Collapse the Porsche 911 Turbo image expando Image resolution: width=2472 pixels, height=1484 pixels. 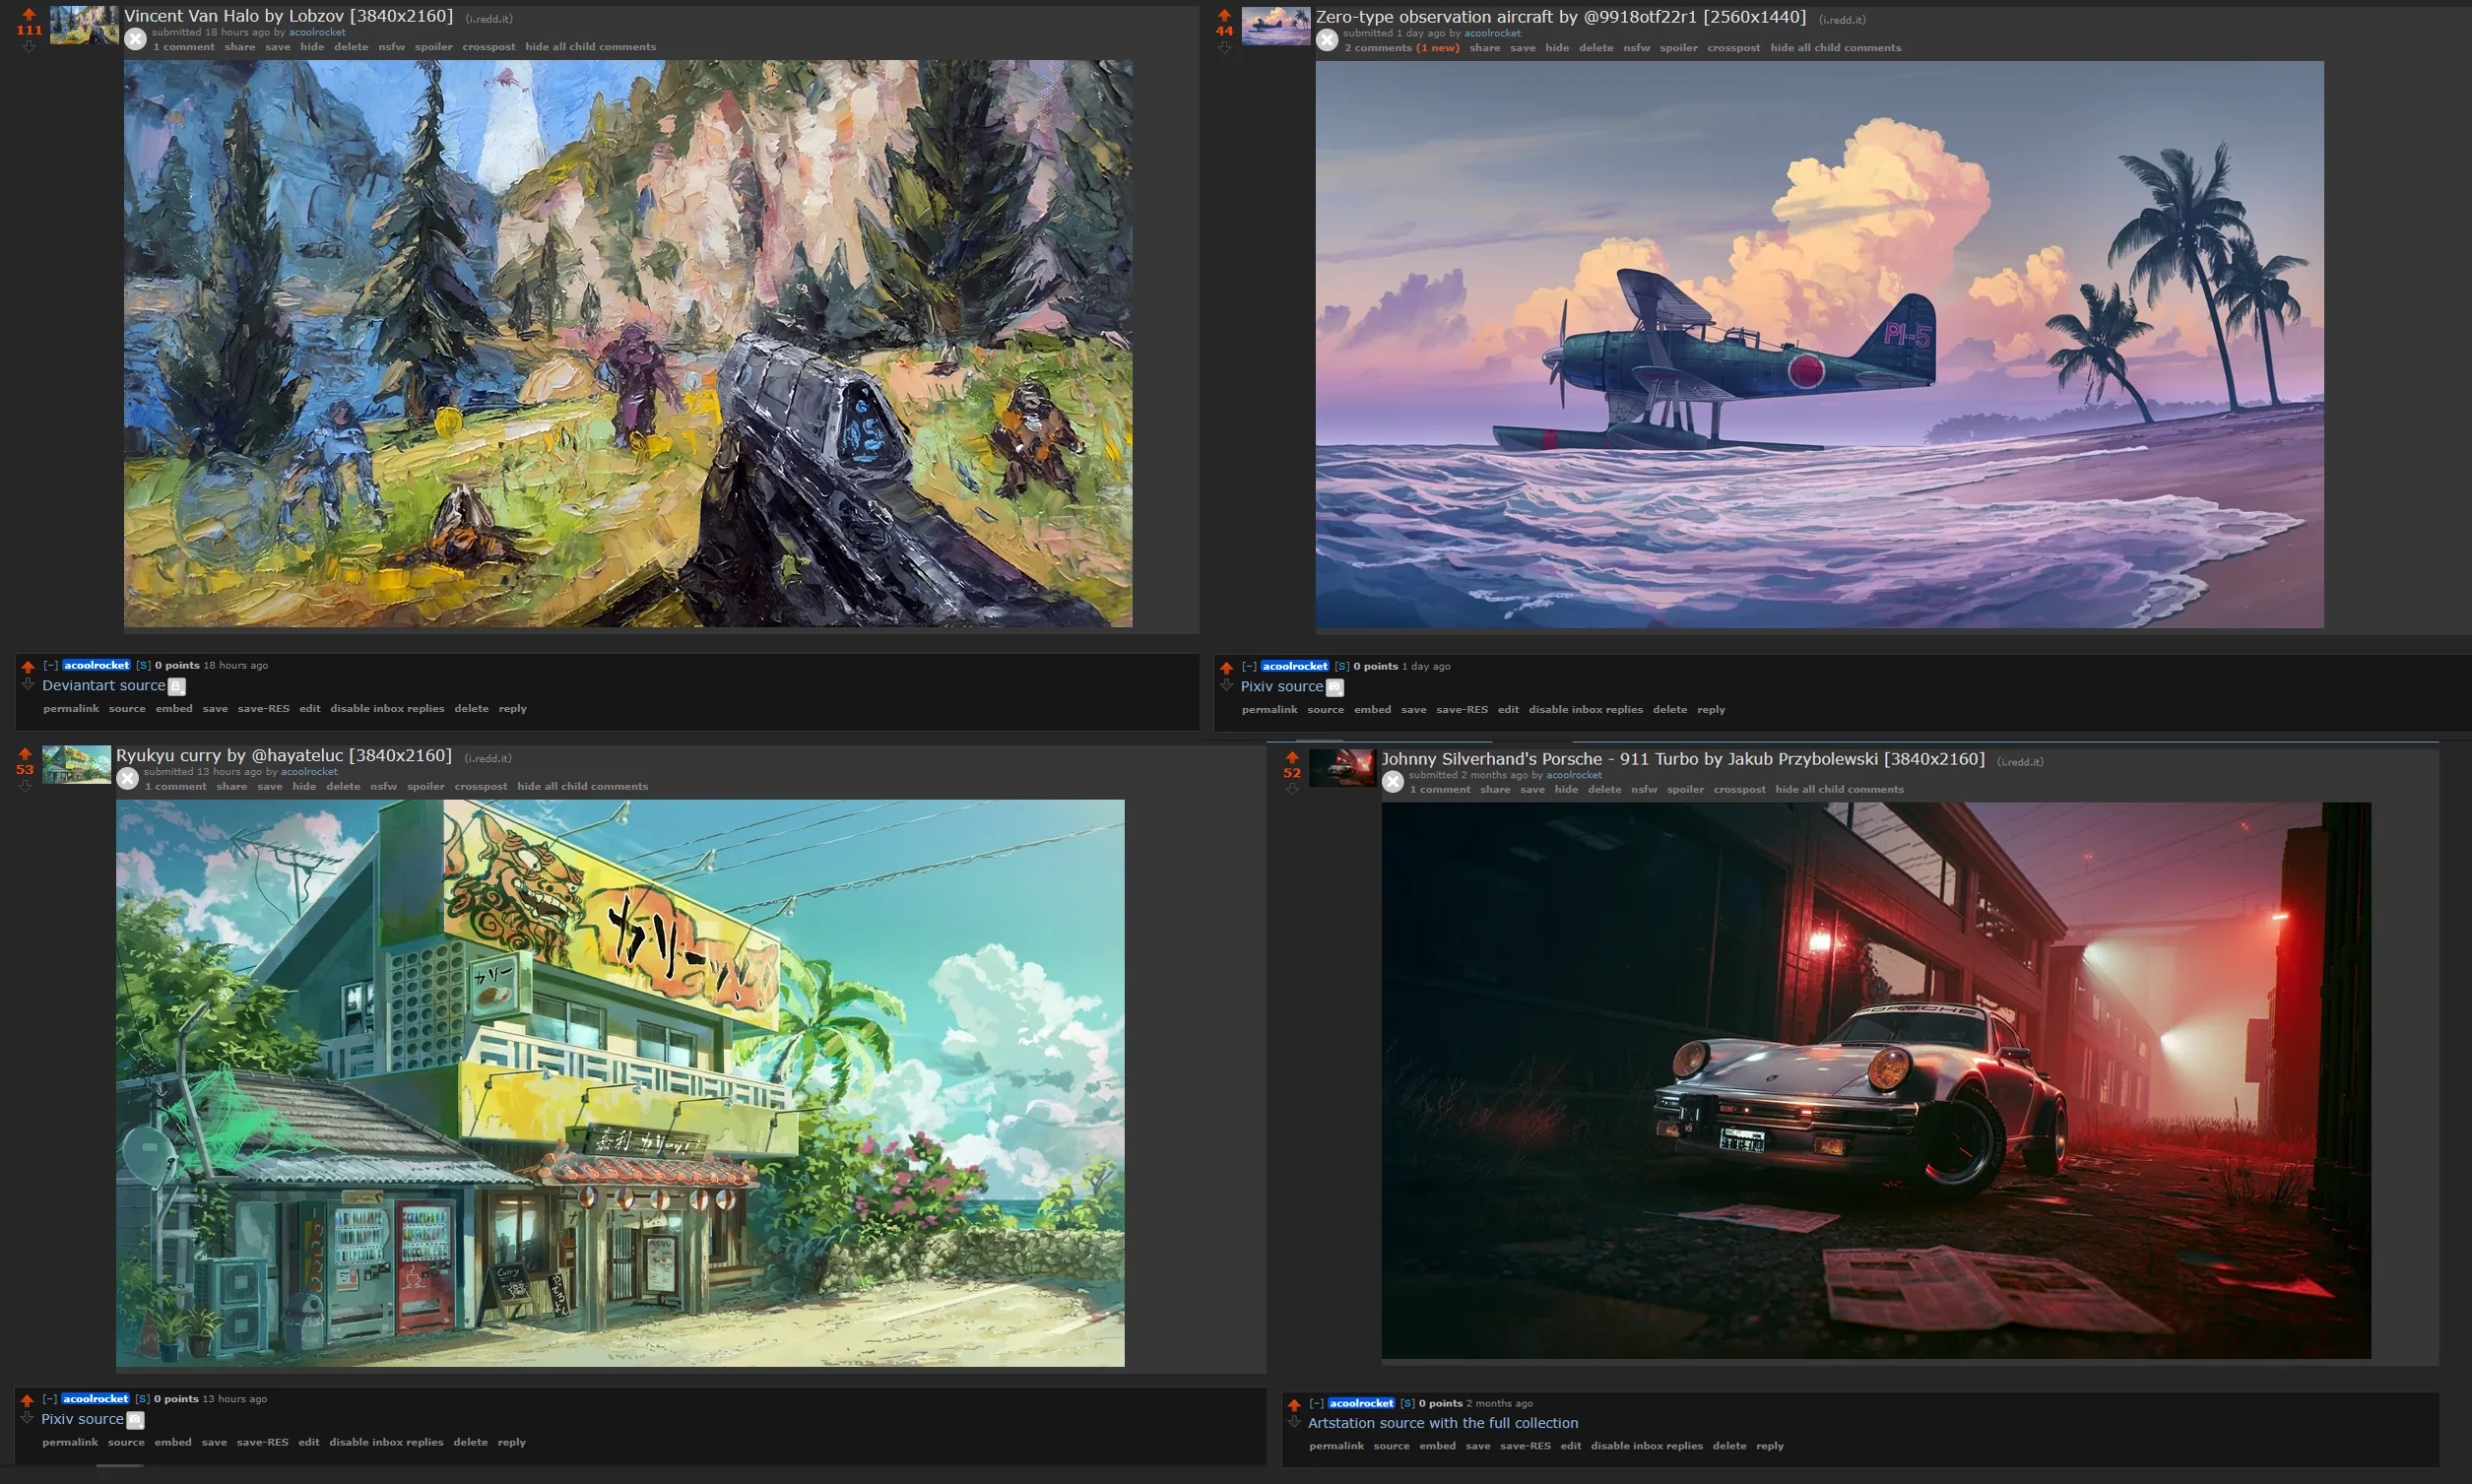(x=1393, y=782)
